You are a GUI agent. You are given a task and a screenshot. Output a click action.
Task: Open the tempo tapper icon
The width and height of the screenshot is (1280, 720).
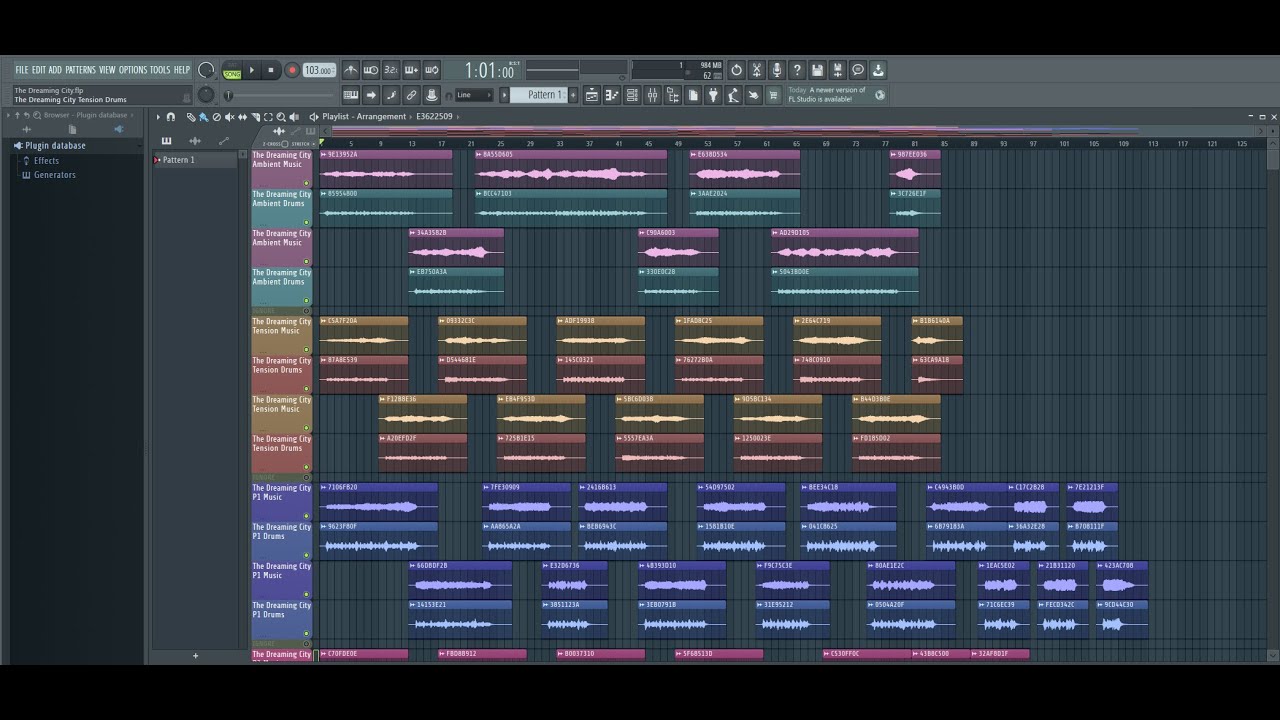pyautogui.click(x=733, y=95)
